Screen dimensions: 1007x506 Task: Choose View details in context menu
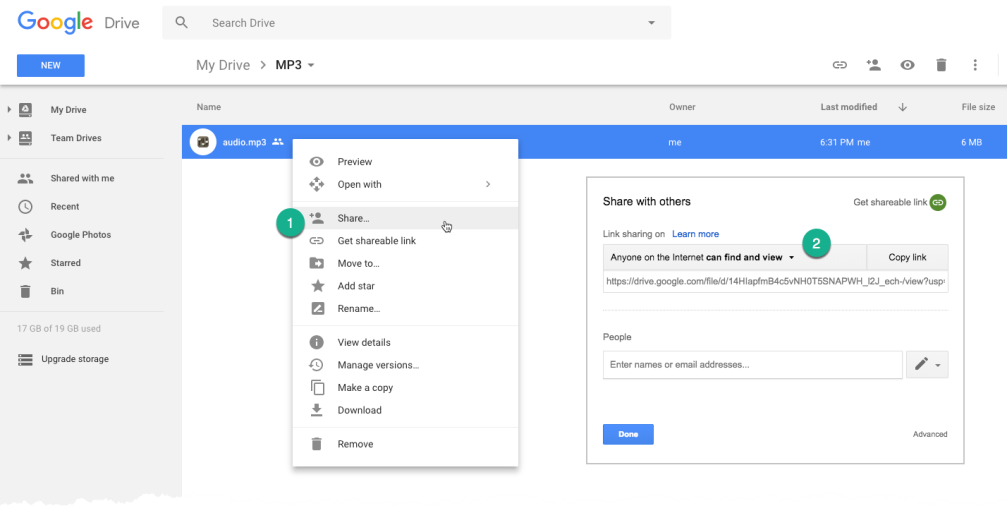coord(405,343)
